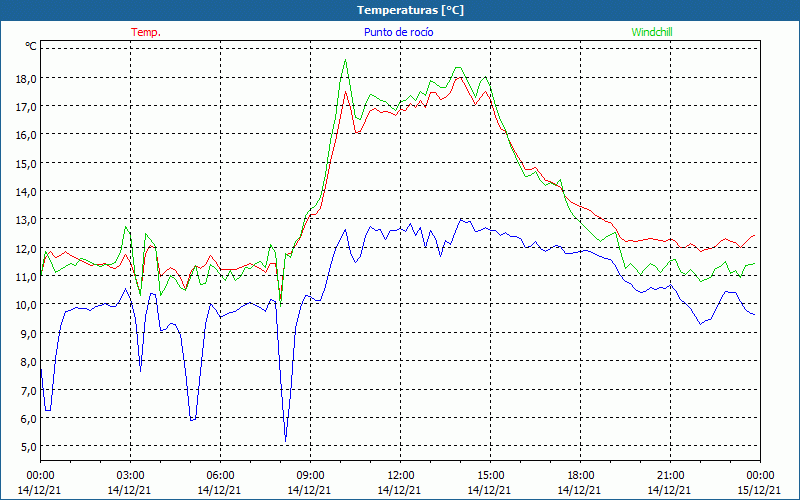Click the 12:00 time axis label

click(401, 475)
